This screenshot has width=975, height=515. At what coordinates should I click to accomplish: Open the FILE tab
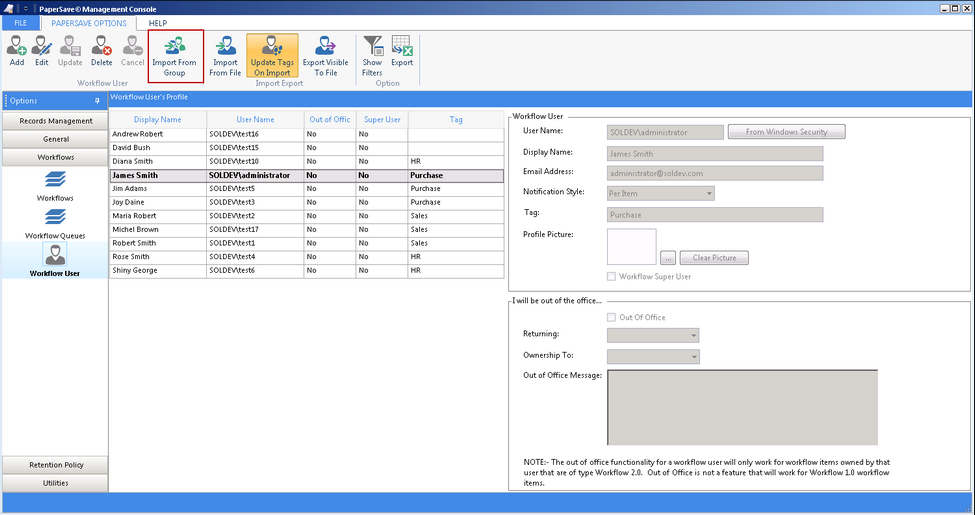[21, 23]
